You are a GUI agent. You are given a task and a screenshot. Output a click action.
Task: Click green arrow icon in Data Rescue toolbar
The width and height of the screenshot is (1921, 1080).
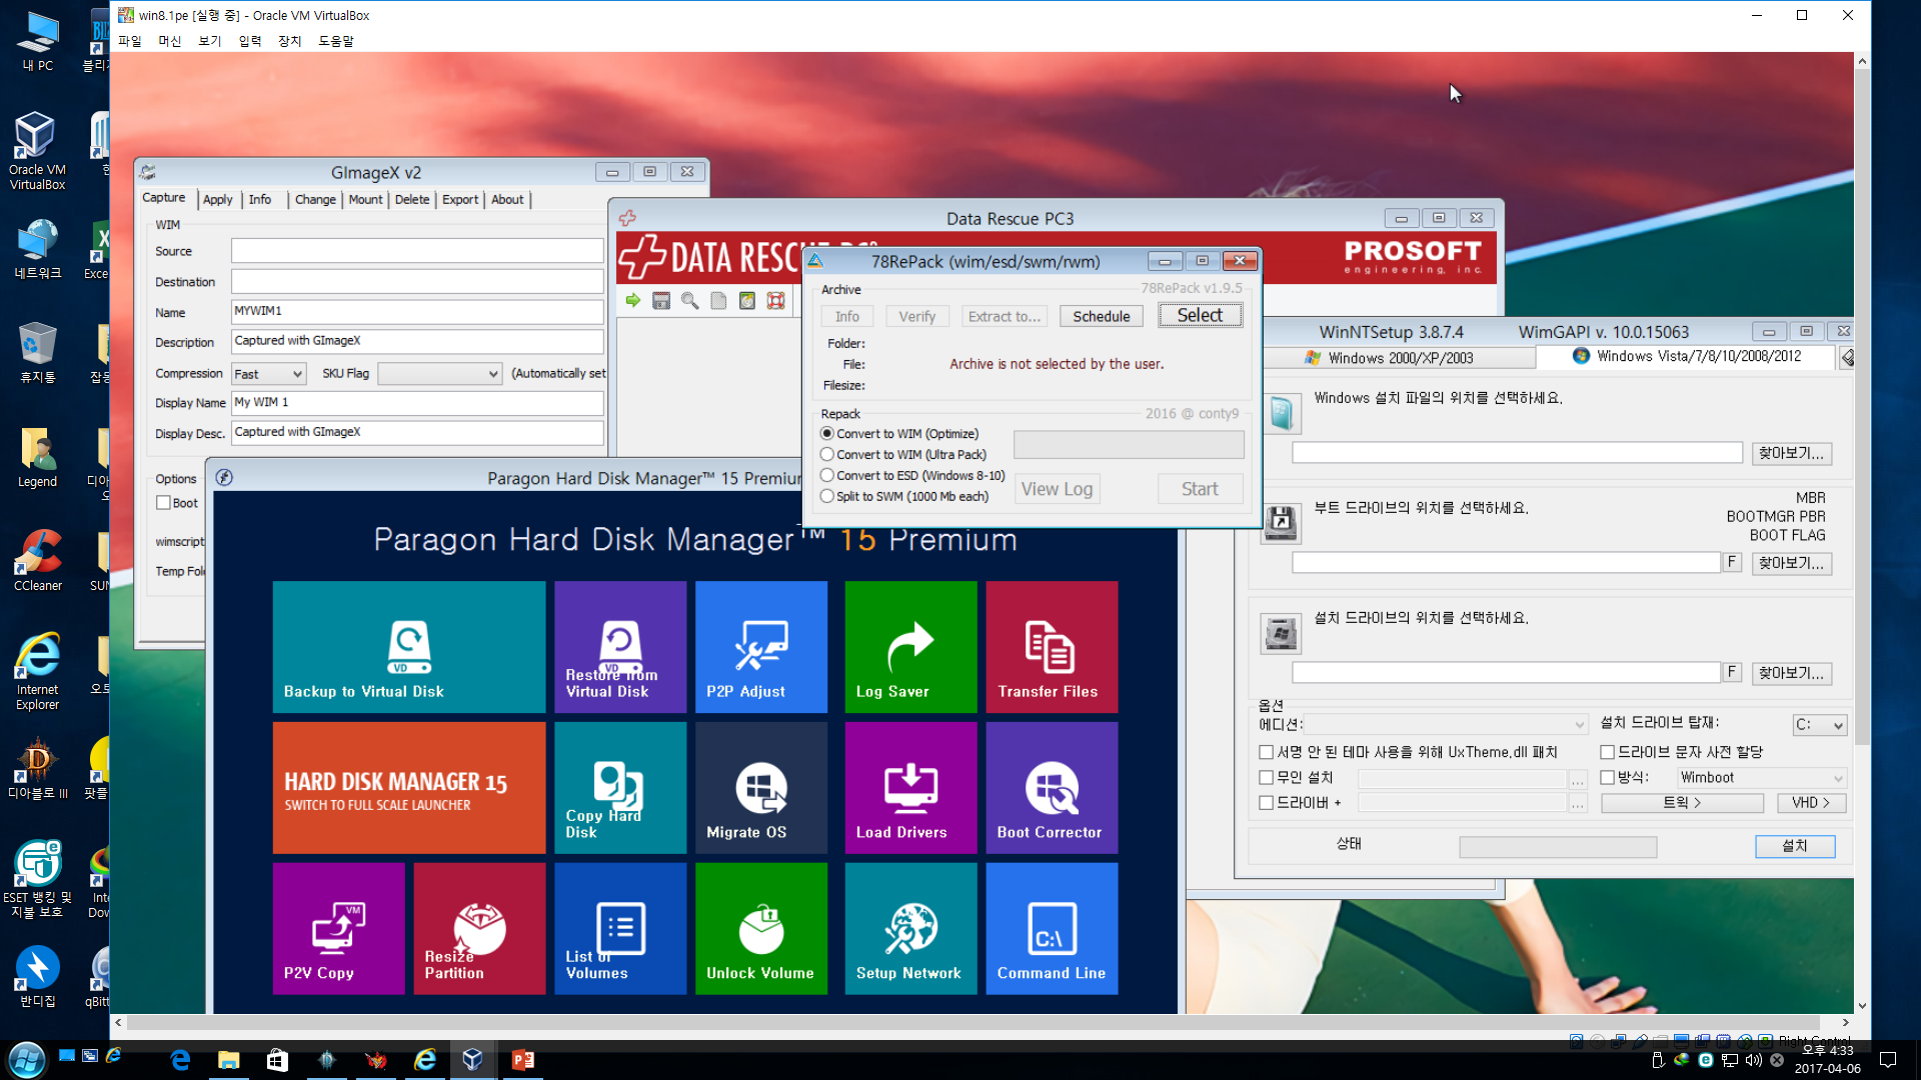[633, 300]
